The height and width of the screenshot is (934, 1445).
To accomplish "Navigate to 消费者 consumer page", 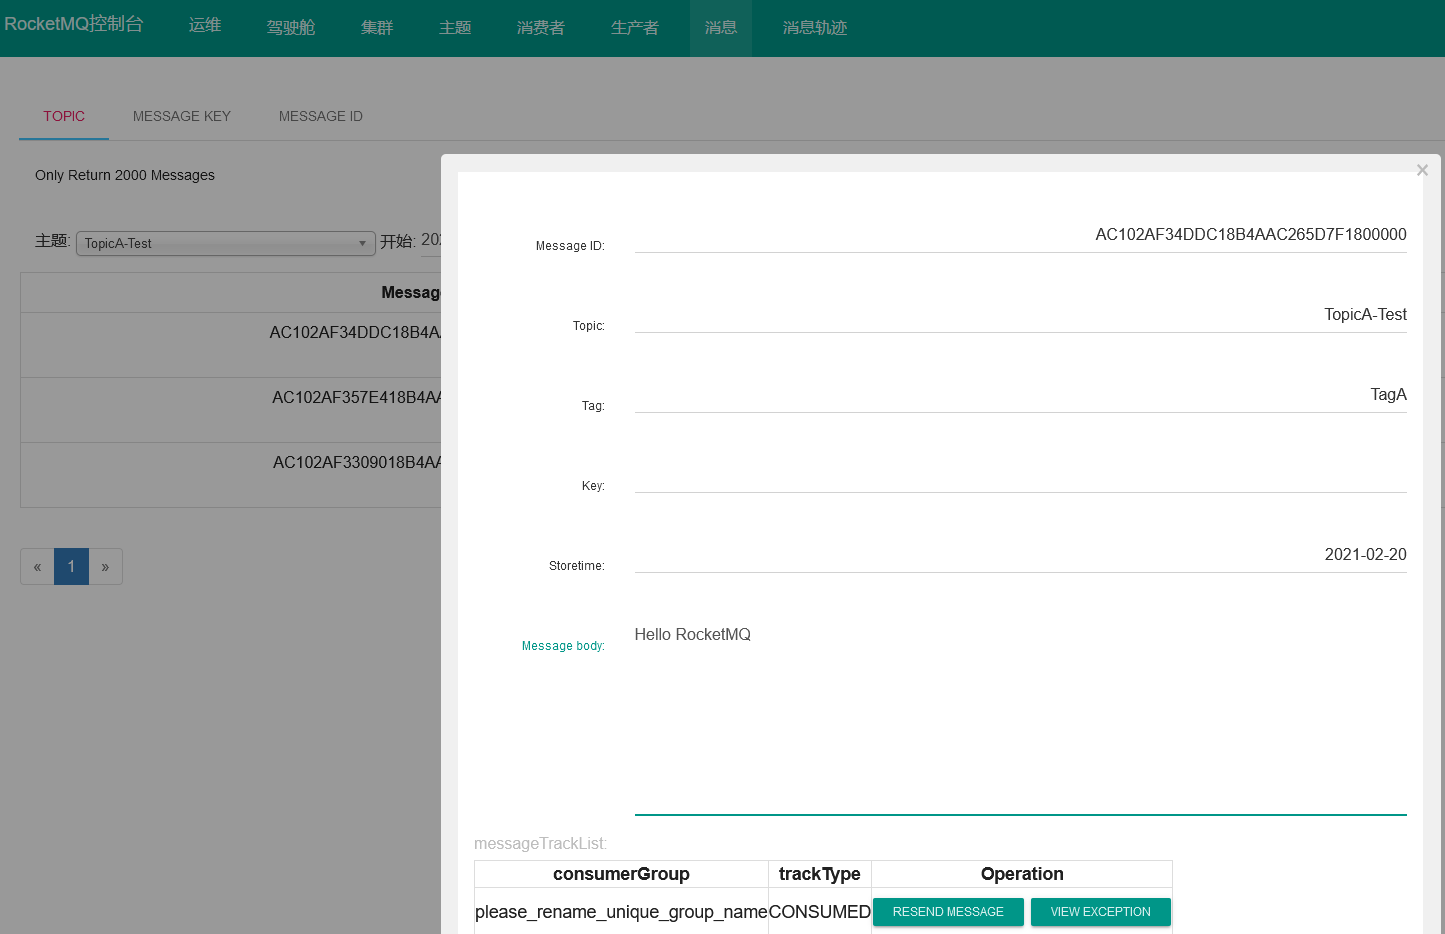I will [x=541, y=28].
